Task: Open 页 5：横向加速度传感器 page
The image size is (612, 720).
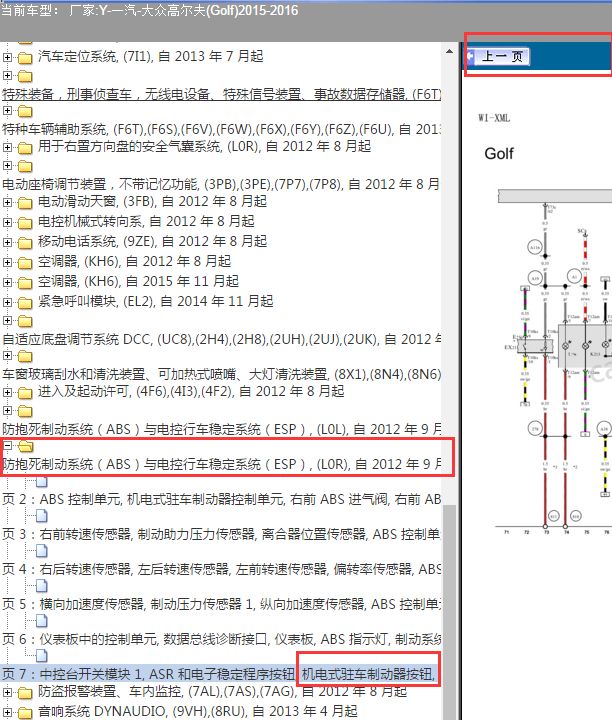Action: point(221,604)
